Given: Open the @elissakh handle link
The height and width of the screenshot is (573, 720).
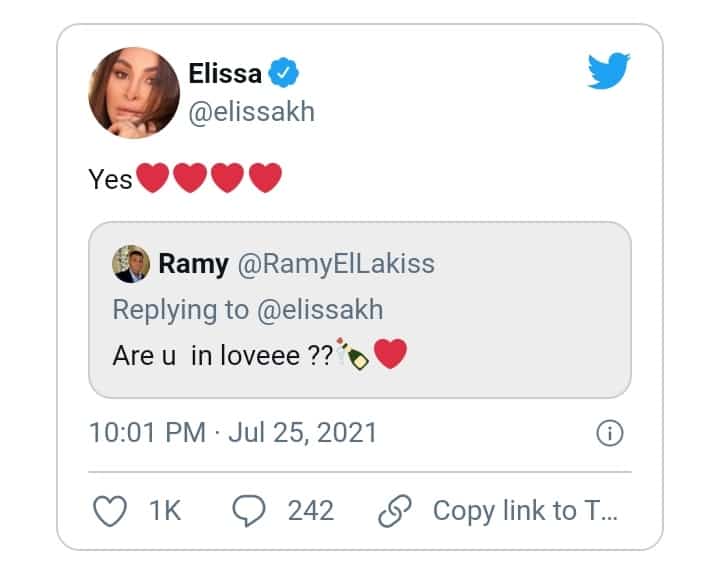Looking at the screenshot, I should [x=252, y=112].
